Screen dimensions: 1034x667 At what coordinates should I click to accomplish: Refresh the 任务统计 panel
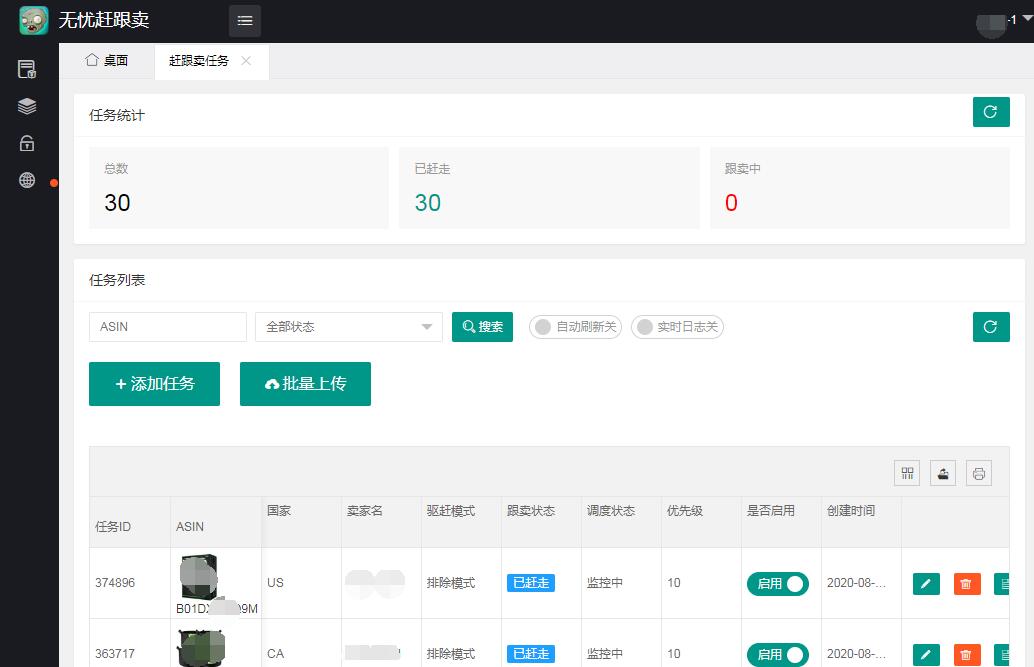(x=990, y=112)
